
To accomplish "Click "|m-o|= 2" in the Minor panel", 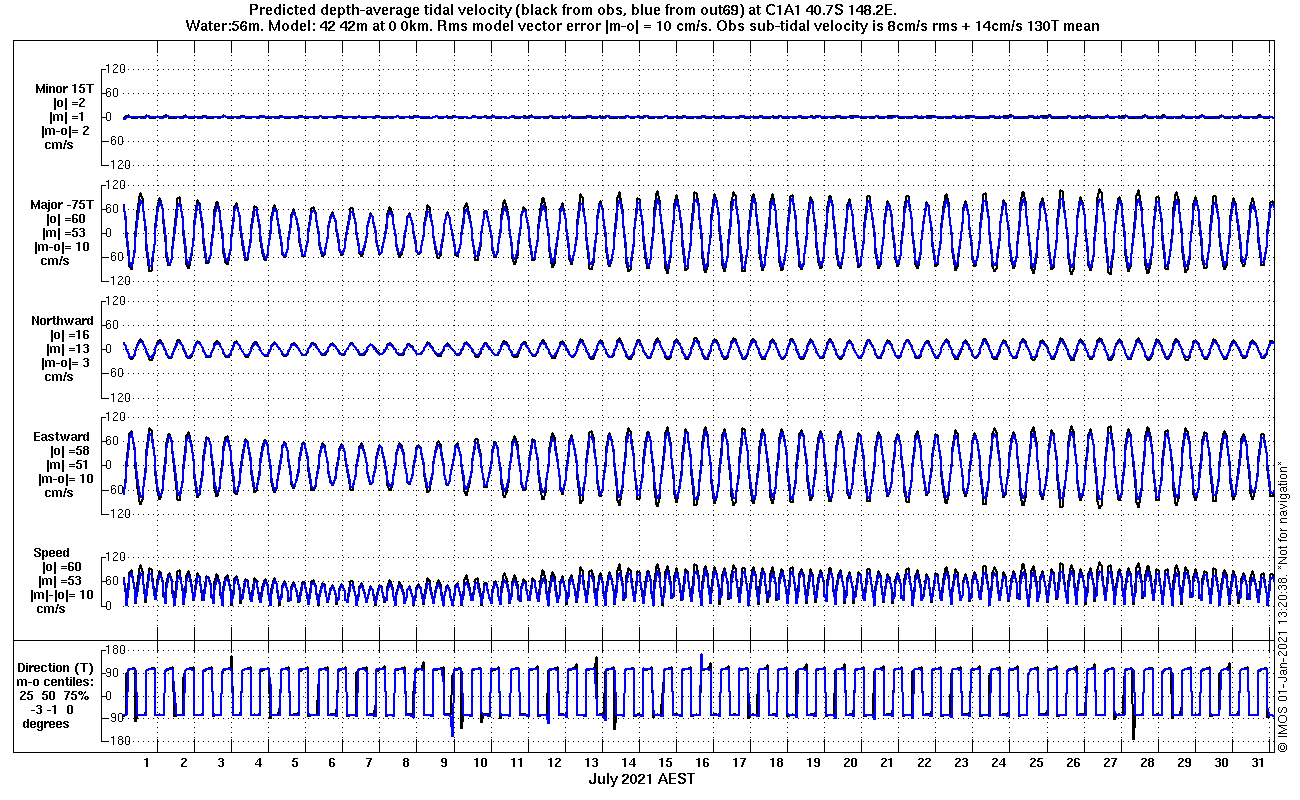I will tap(66, 131).
